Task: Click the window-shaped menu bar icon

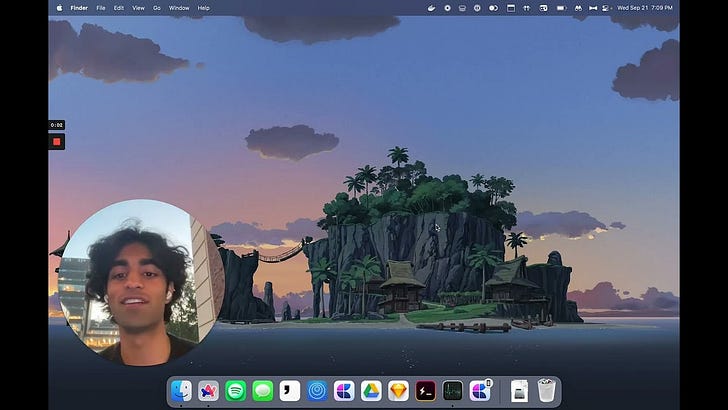Action: [x=511, y=8]
